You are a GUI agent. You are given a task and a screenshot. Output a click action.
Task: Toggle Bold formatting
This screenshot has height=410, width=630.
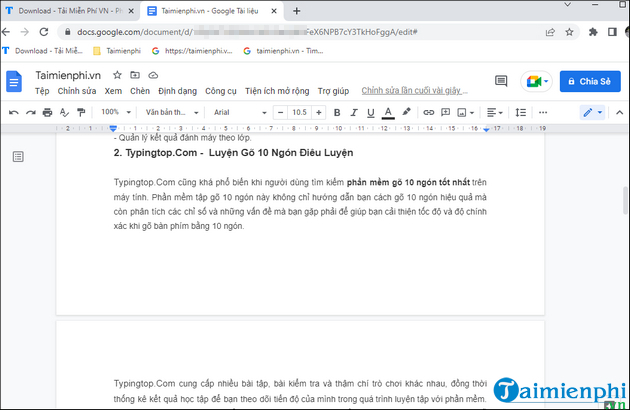(x=337, y=113)
